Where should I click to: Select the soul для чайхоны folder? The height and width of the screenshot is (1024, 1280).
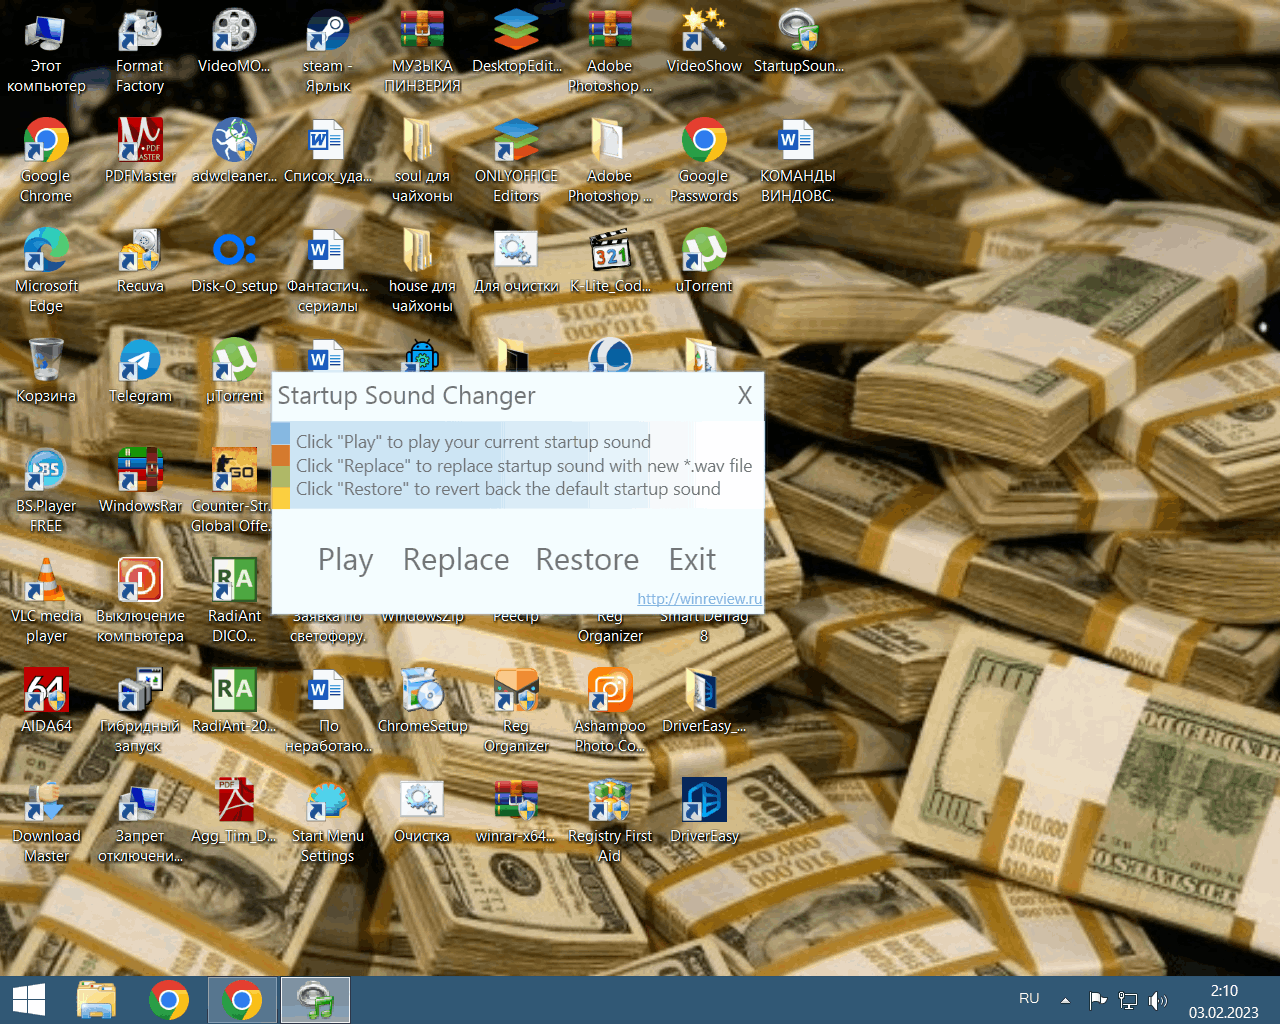[x=422, y=162]
